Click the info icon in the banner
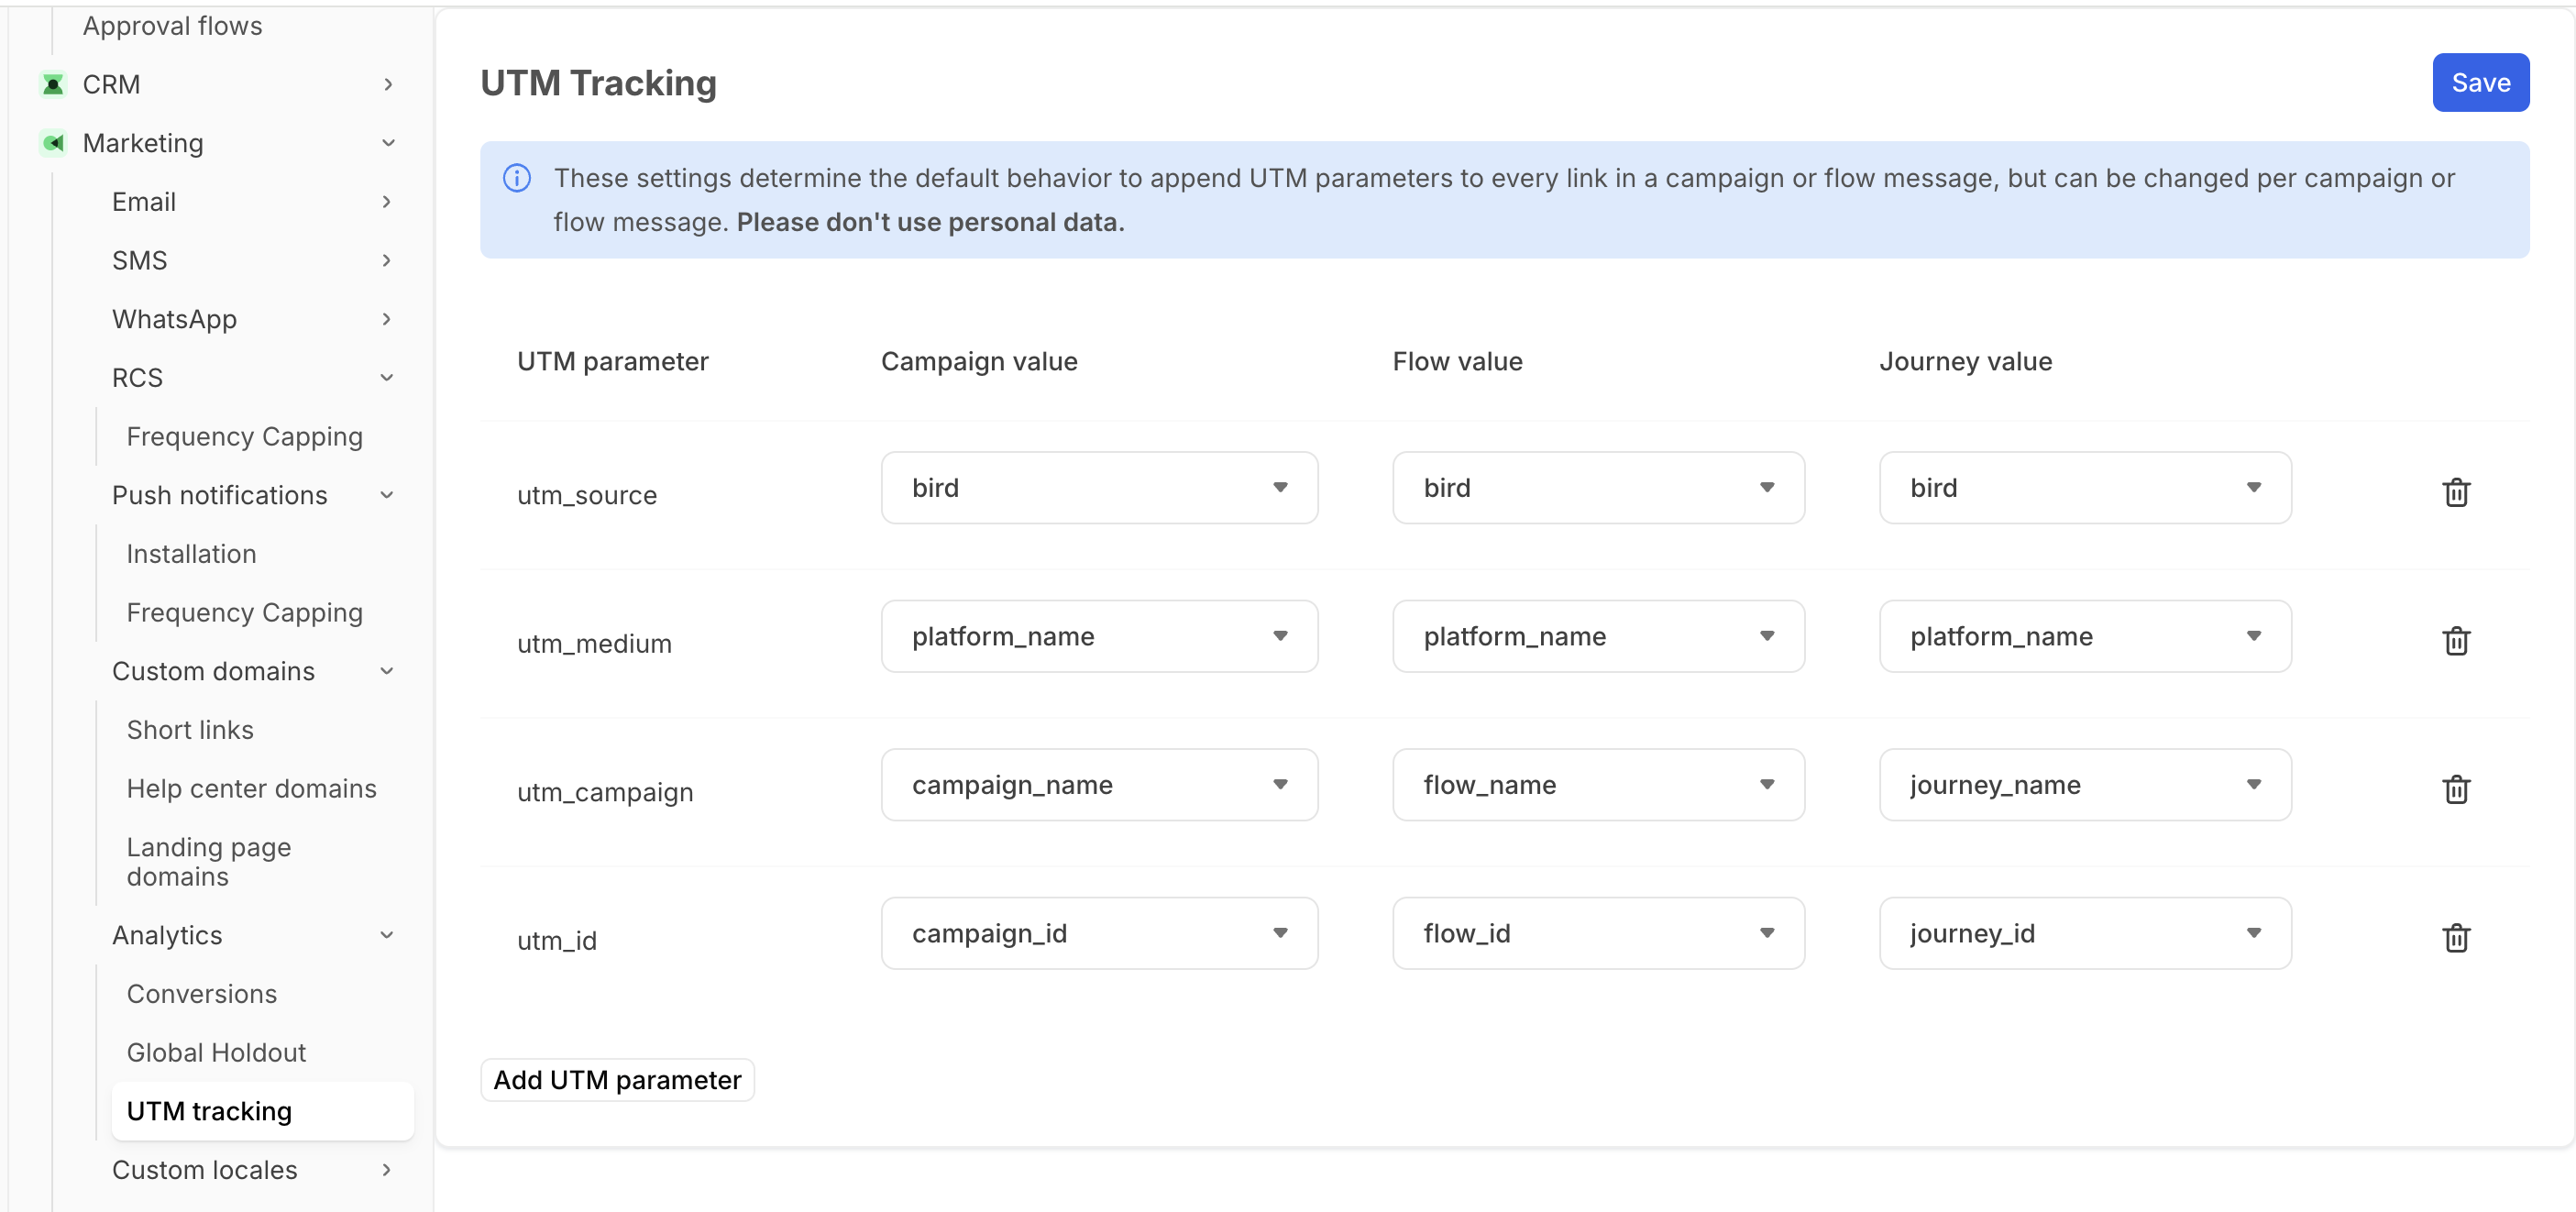2576x1212 pixels. [x=516, y=178]
